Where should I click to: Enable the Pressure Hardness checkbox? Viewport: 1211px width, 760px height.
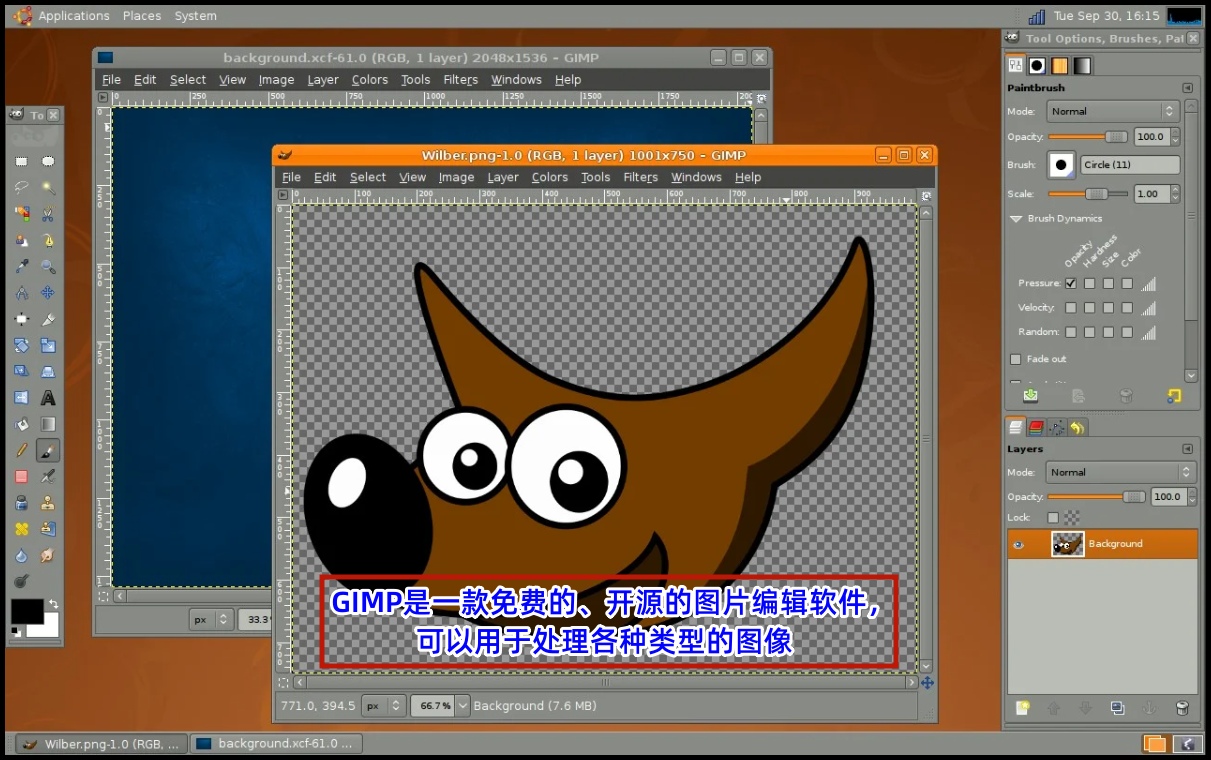tap(1090, 284)
